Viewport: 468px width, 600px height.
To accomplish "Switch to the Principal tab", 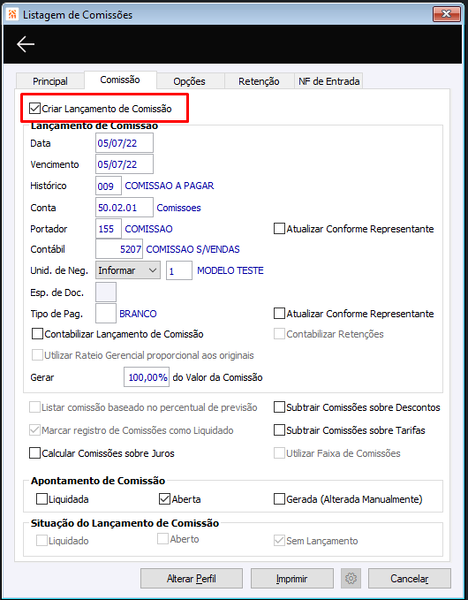I will coord(50,81).
